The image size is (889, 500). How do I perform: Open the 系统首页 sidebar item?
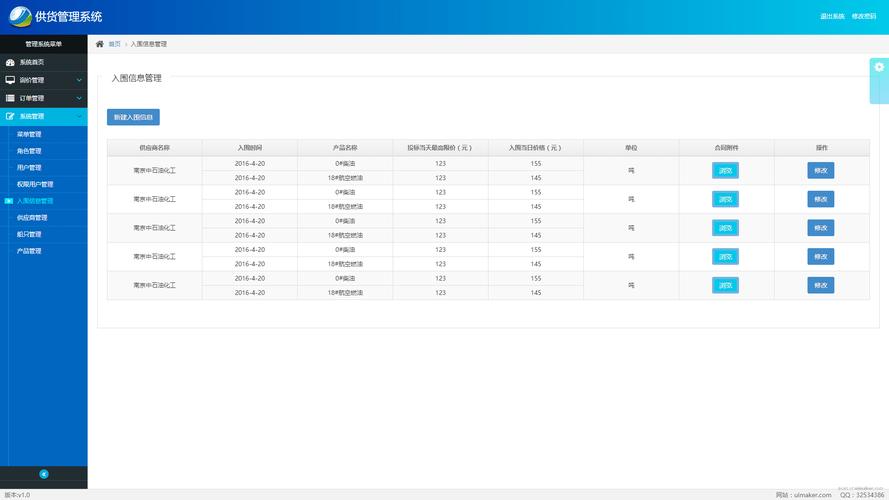[x=44, y=62]
